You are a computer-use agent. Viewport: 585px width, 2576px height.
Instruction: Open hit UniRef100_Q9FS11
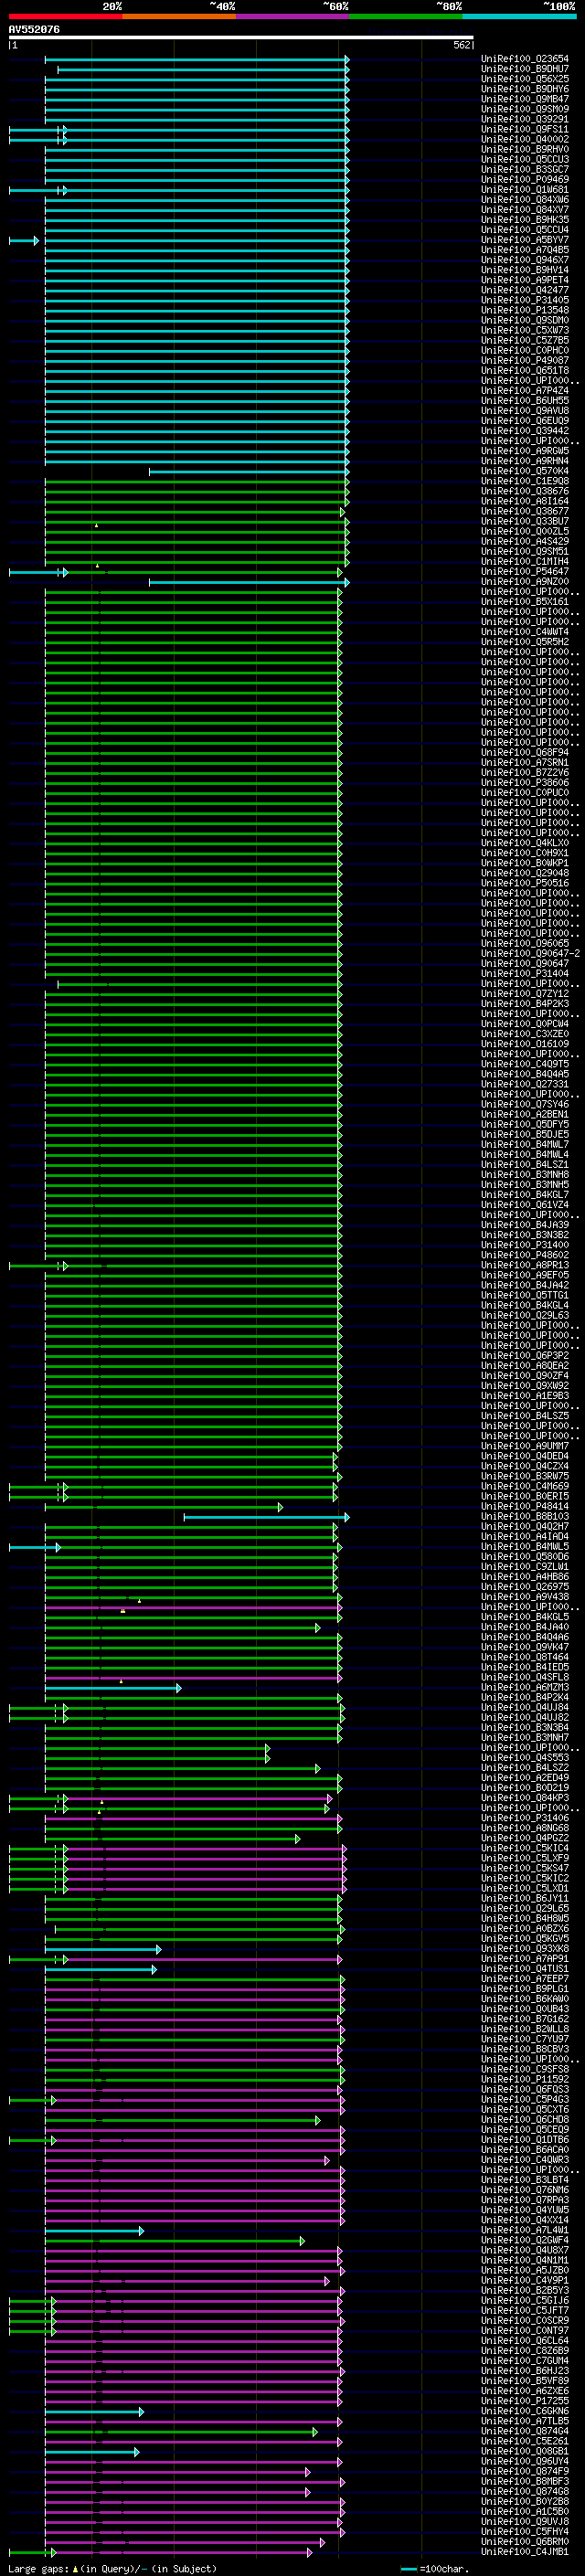tap(525, 129)
